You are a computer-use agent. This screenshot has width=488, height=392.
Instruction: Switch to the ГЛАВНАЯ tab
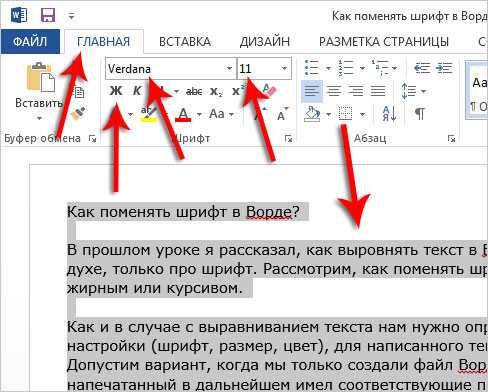coord(103,42)
